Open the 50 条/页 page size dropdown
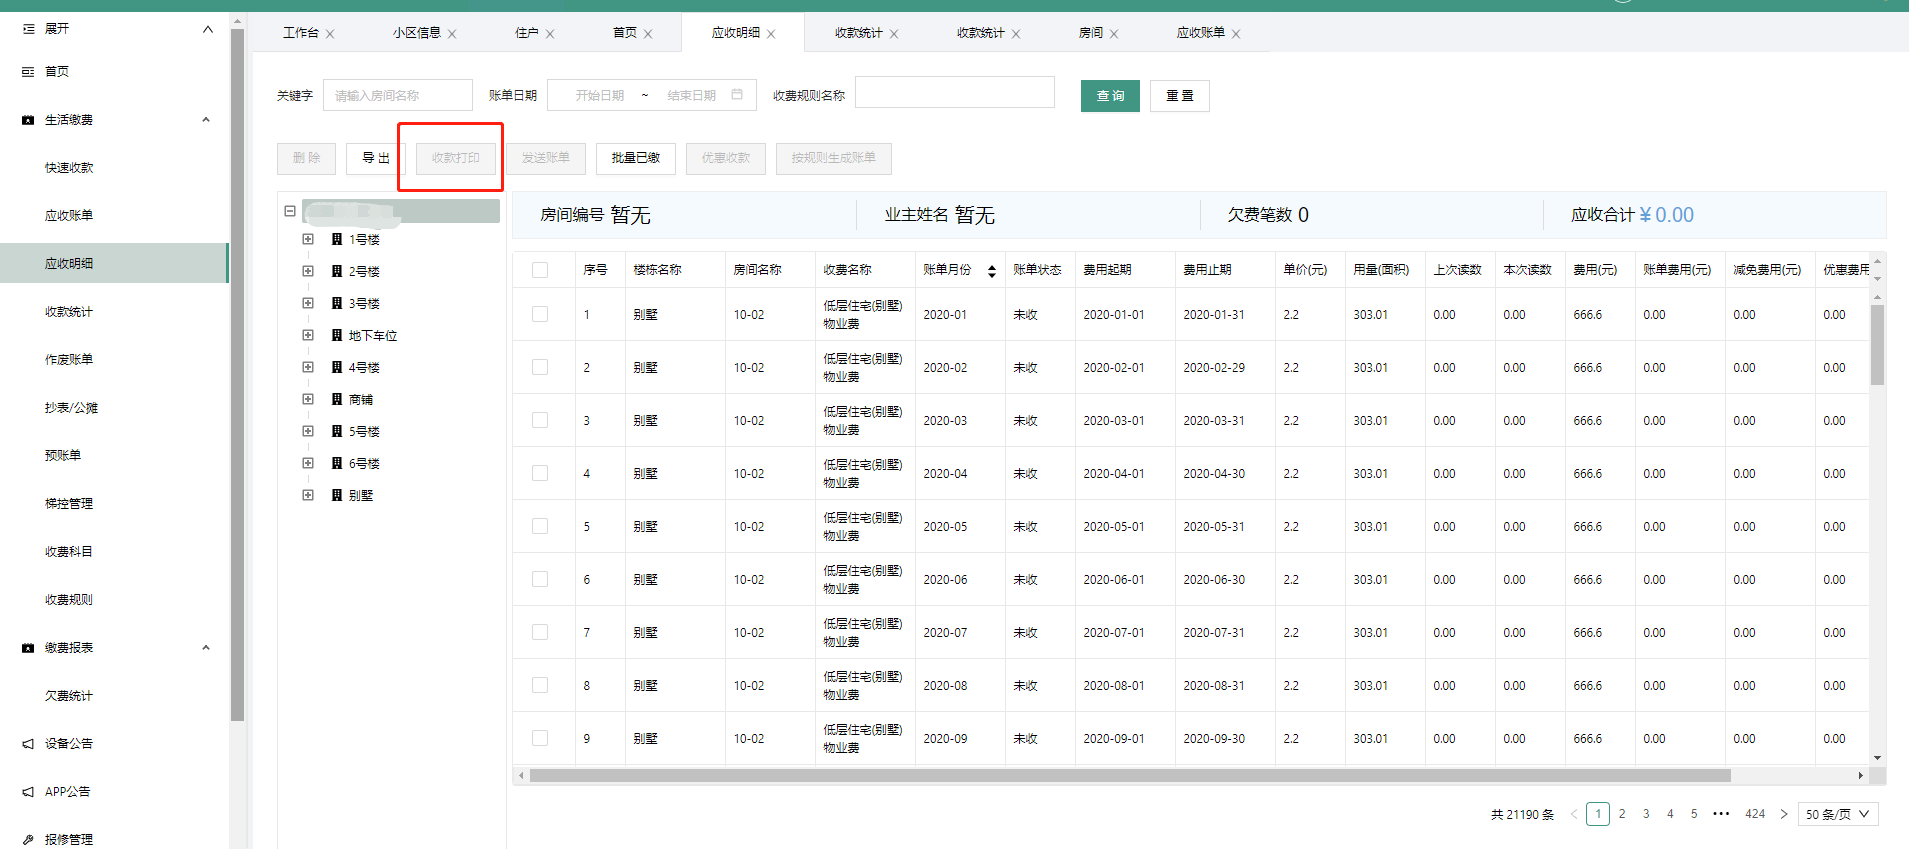Image resolution: width=1909 pixels, height=849 pixels. pos(1837,814)
